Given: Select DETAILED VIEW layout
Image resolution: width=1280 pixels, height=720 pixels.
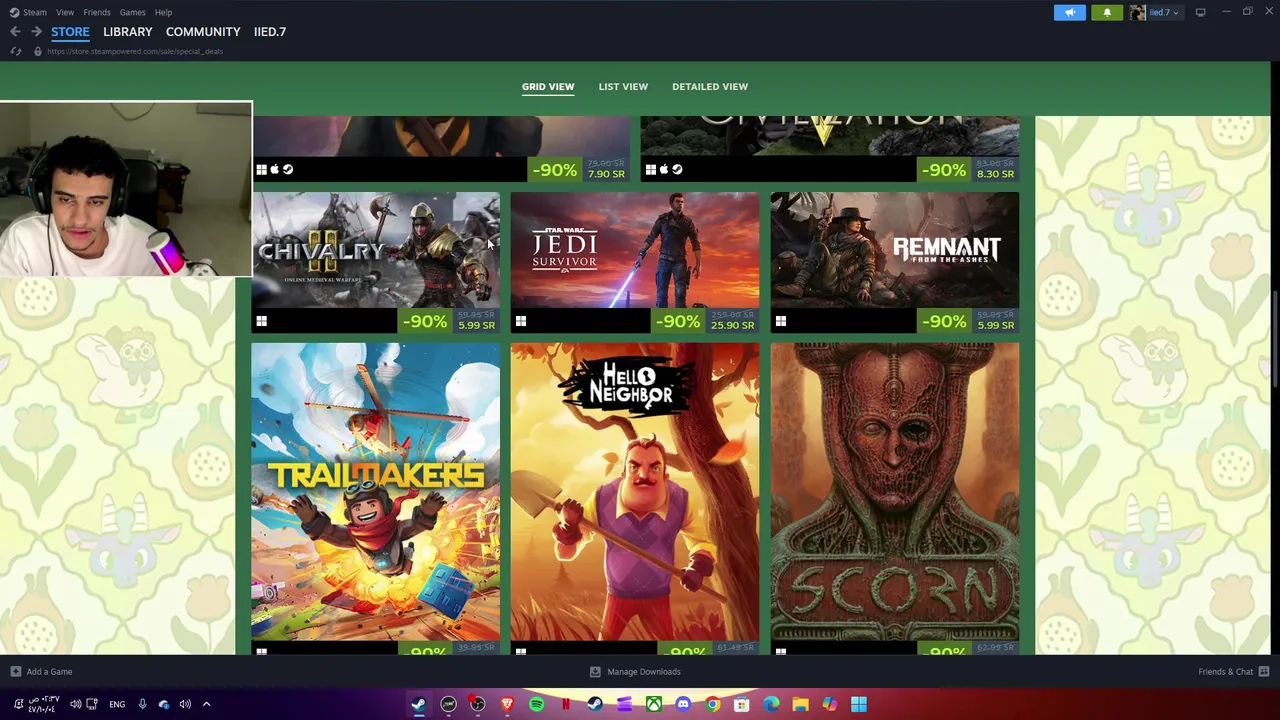Looking at the screenshot, I should [710, 86].
